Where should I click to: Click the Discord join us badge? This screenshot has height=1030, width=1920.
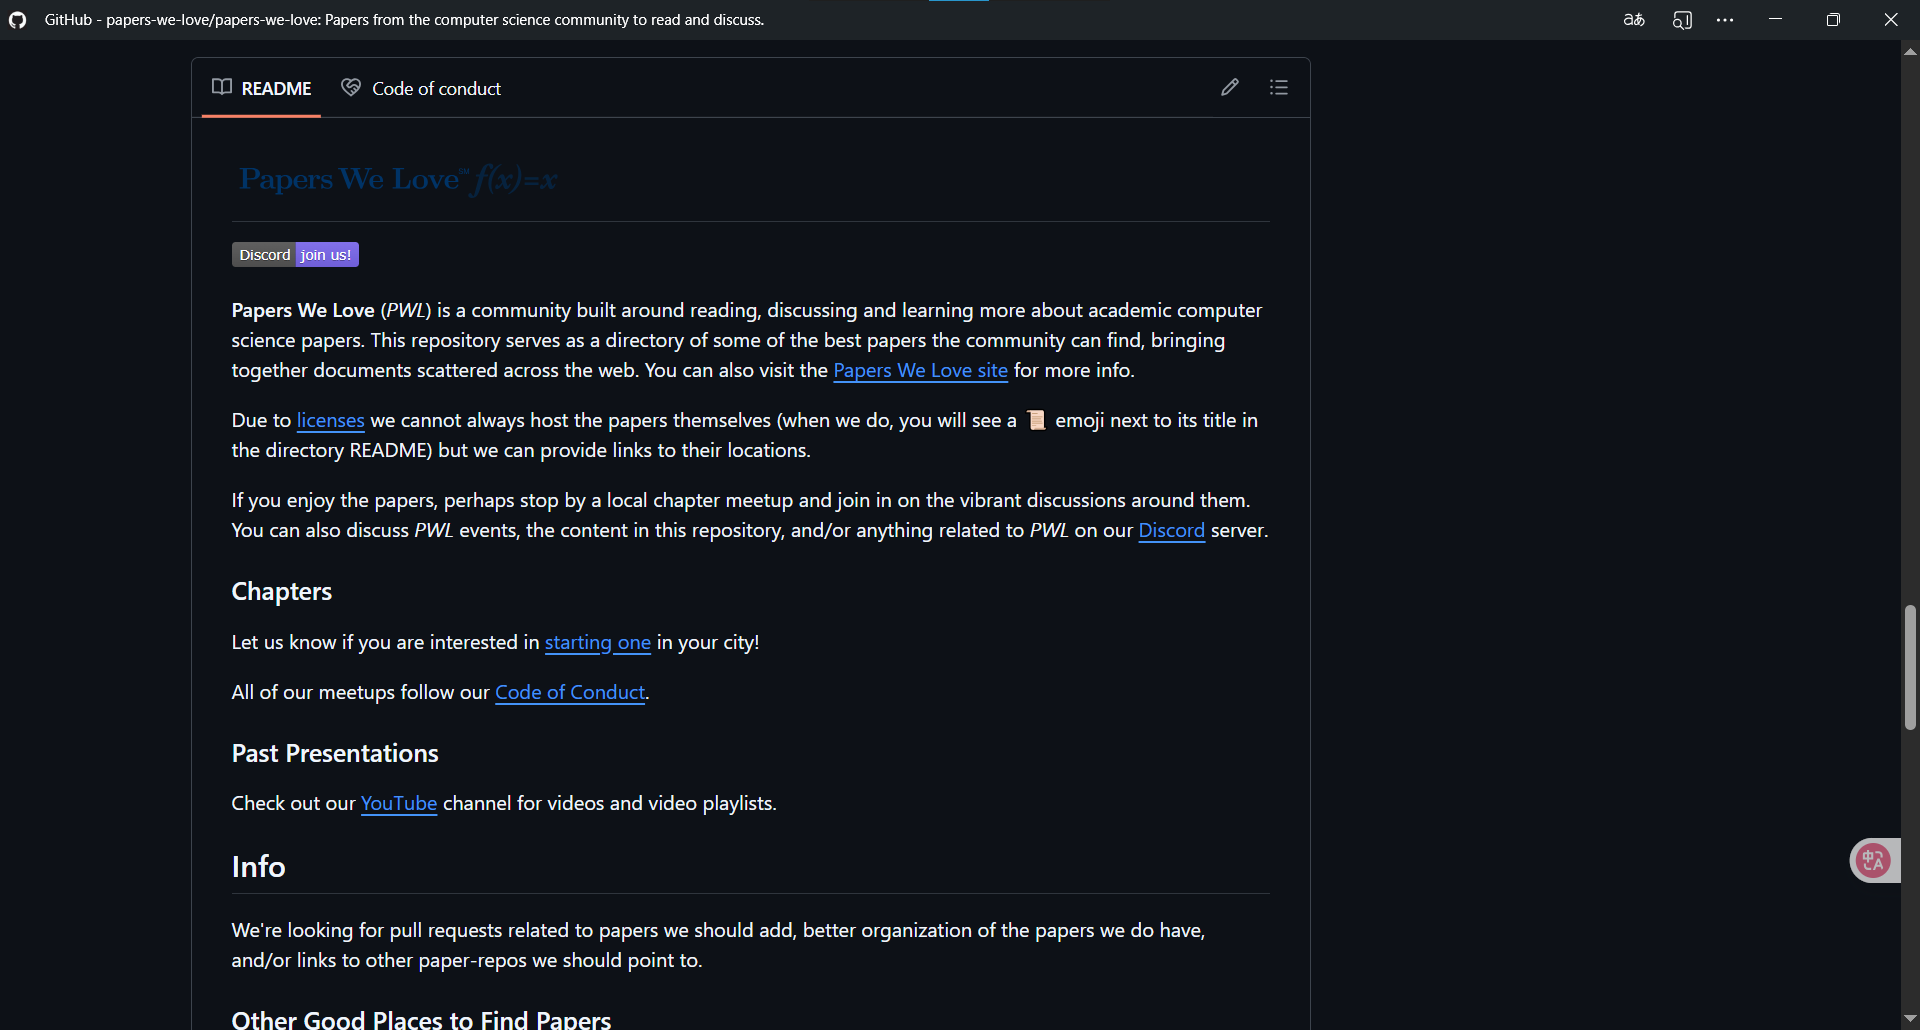(295, 255)
